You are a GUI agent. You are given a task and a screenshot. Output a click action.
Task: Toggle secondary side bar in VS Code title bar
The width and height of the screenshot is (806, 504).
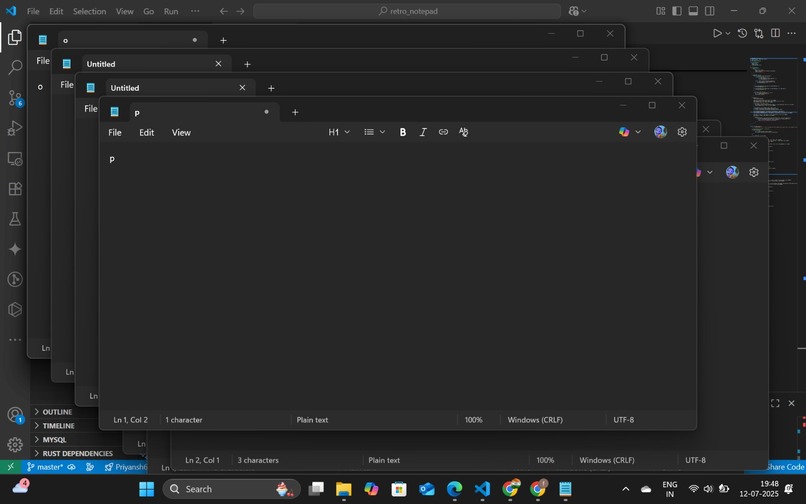[710, 11]
